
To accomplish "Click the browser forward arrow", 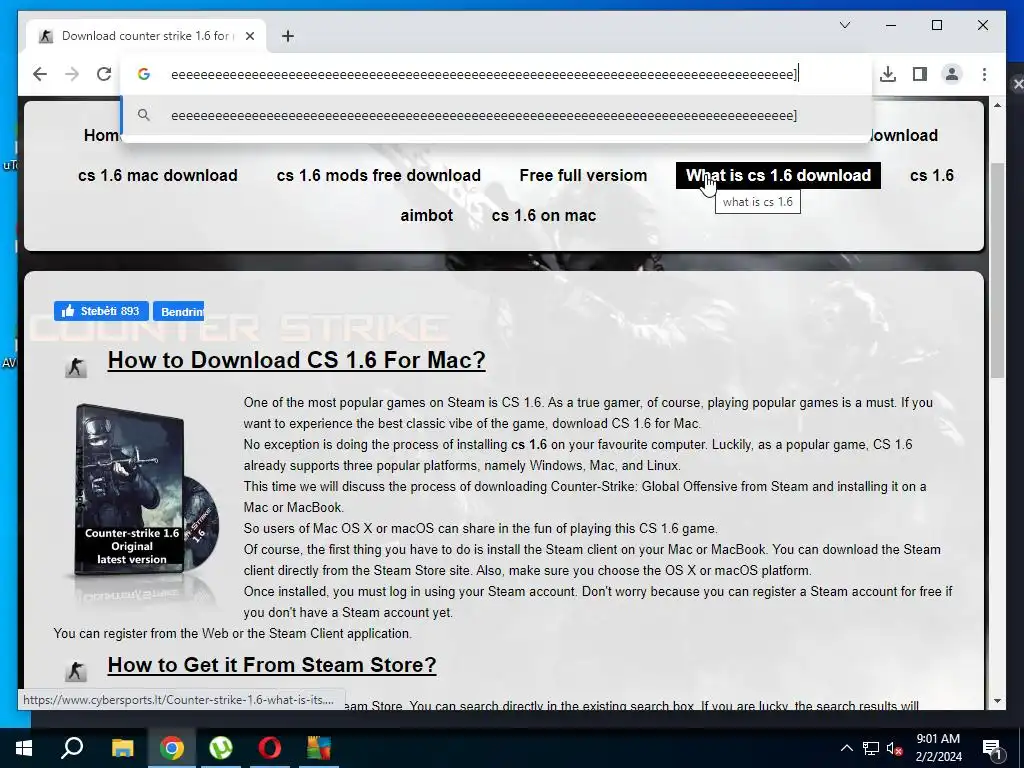I will (x=72, y=74).
